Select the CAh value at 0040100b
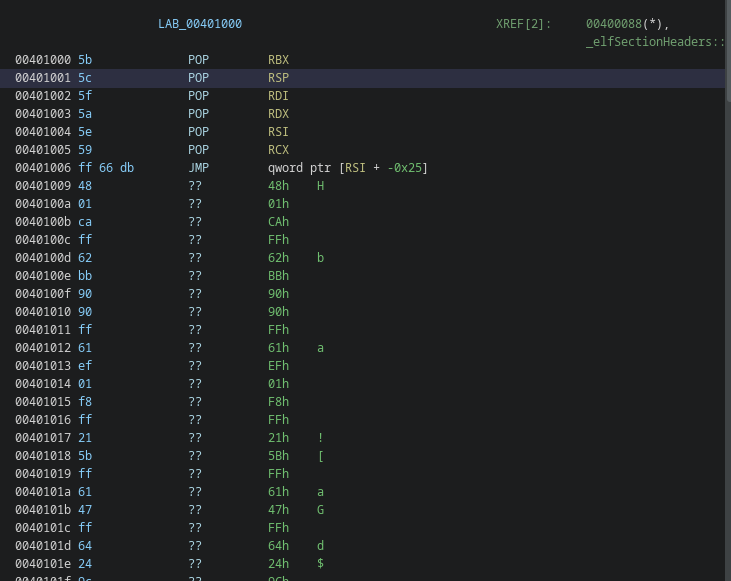This screenshot has width=731, height=581. point(278,222)
